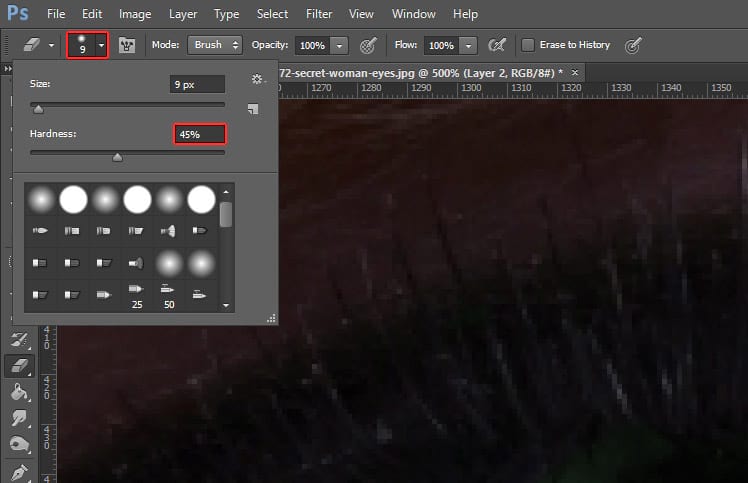748x483 pixels.
Task: Pick the wide fan bristle brush preset
Action: click(168, 231)
